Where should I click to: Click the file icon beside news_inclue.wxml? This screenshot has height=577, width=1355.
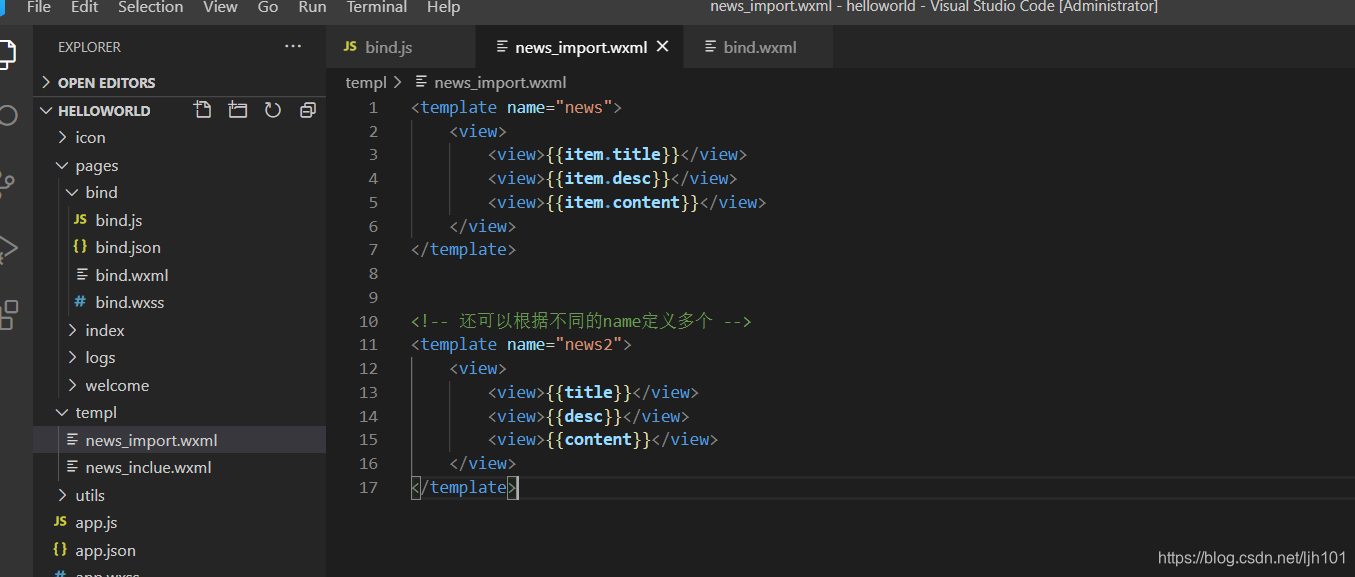[x=73, y=467]
